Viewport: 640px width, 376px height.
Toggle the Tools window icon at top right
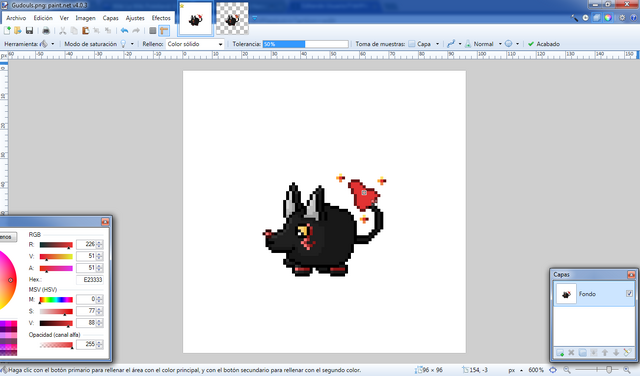(x=574, y=18)
